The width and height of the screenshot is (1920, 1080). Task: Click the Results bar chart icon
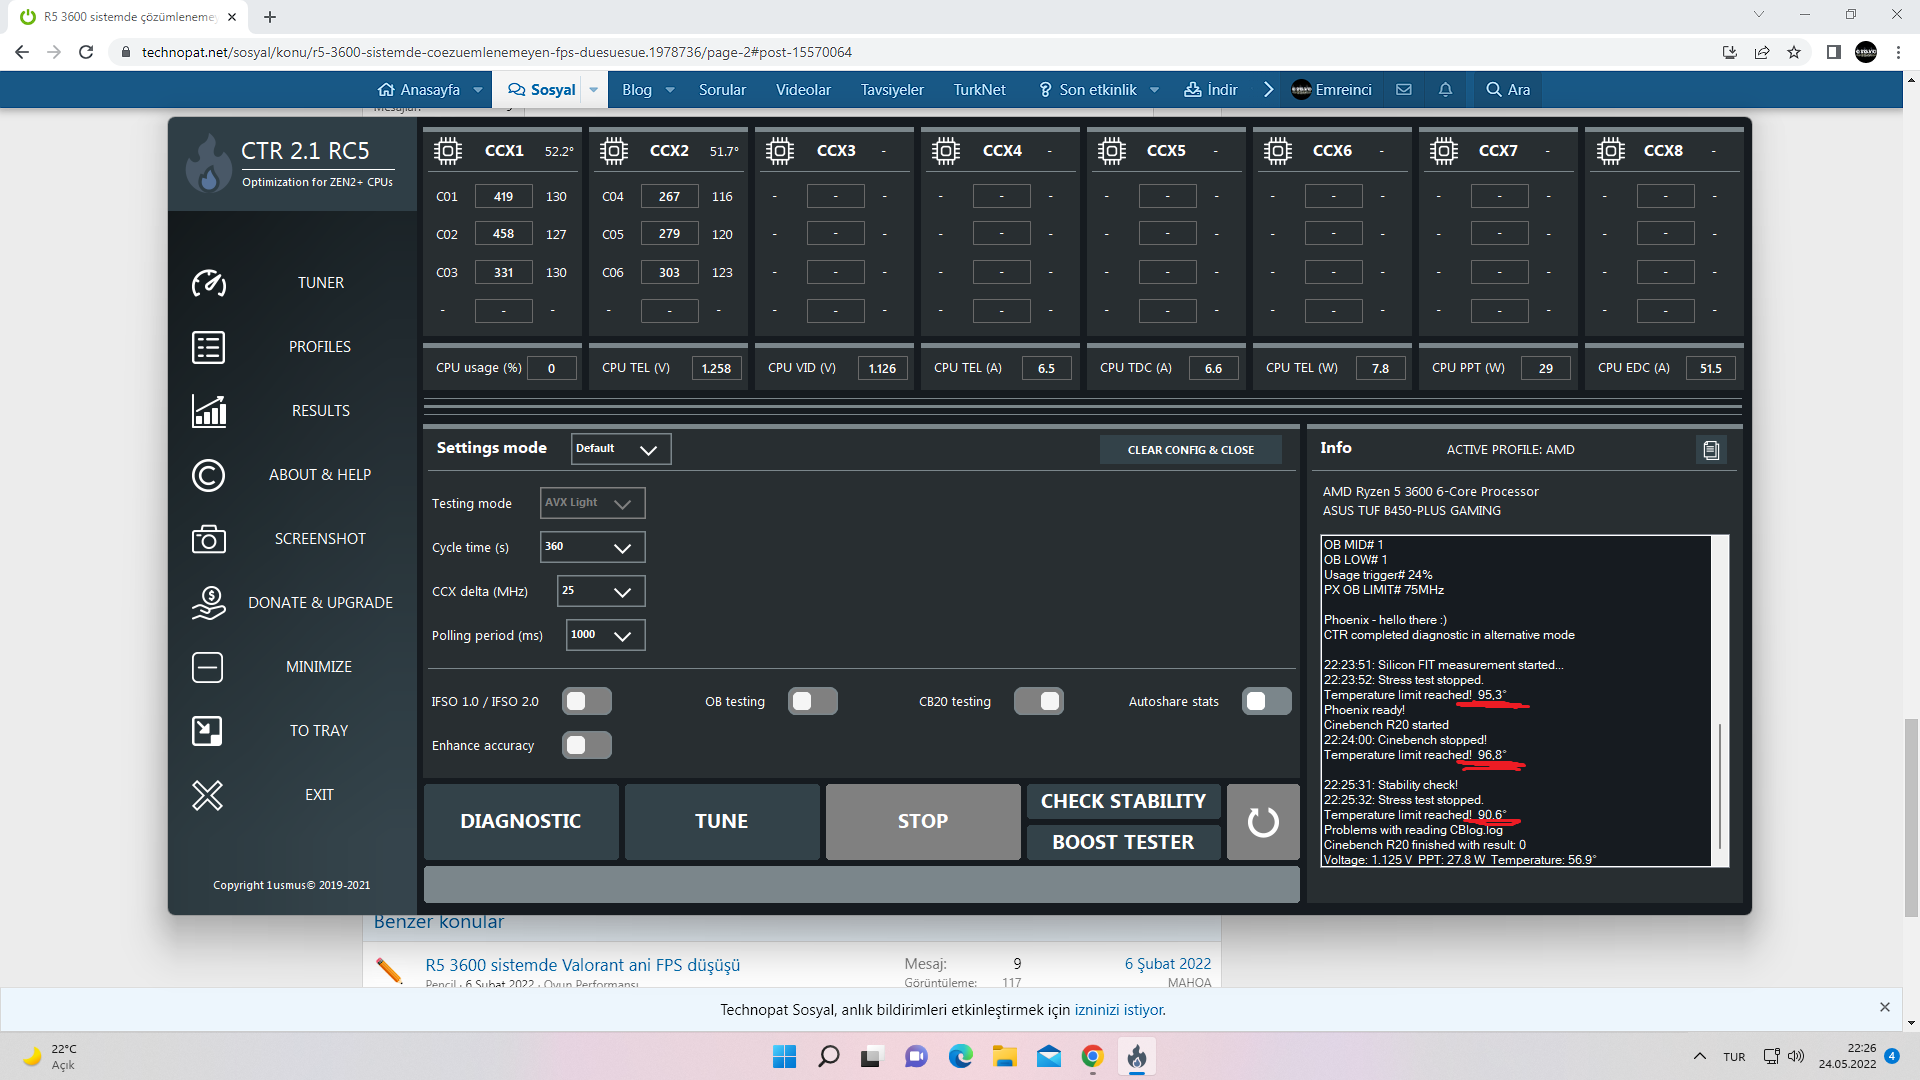pos(208,411)
